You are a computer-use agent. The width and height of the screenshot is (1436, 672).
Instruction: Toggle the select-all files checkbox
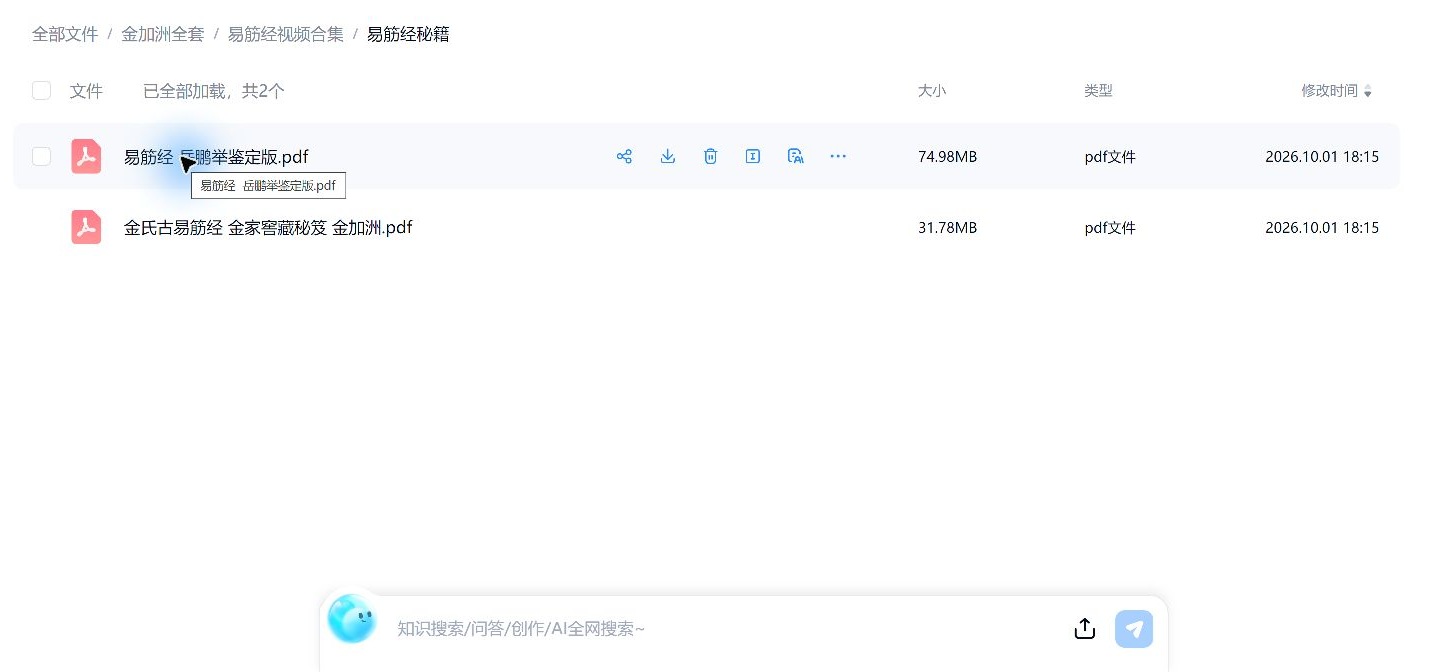click(41, 91)
